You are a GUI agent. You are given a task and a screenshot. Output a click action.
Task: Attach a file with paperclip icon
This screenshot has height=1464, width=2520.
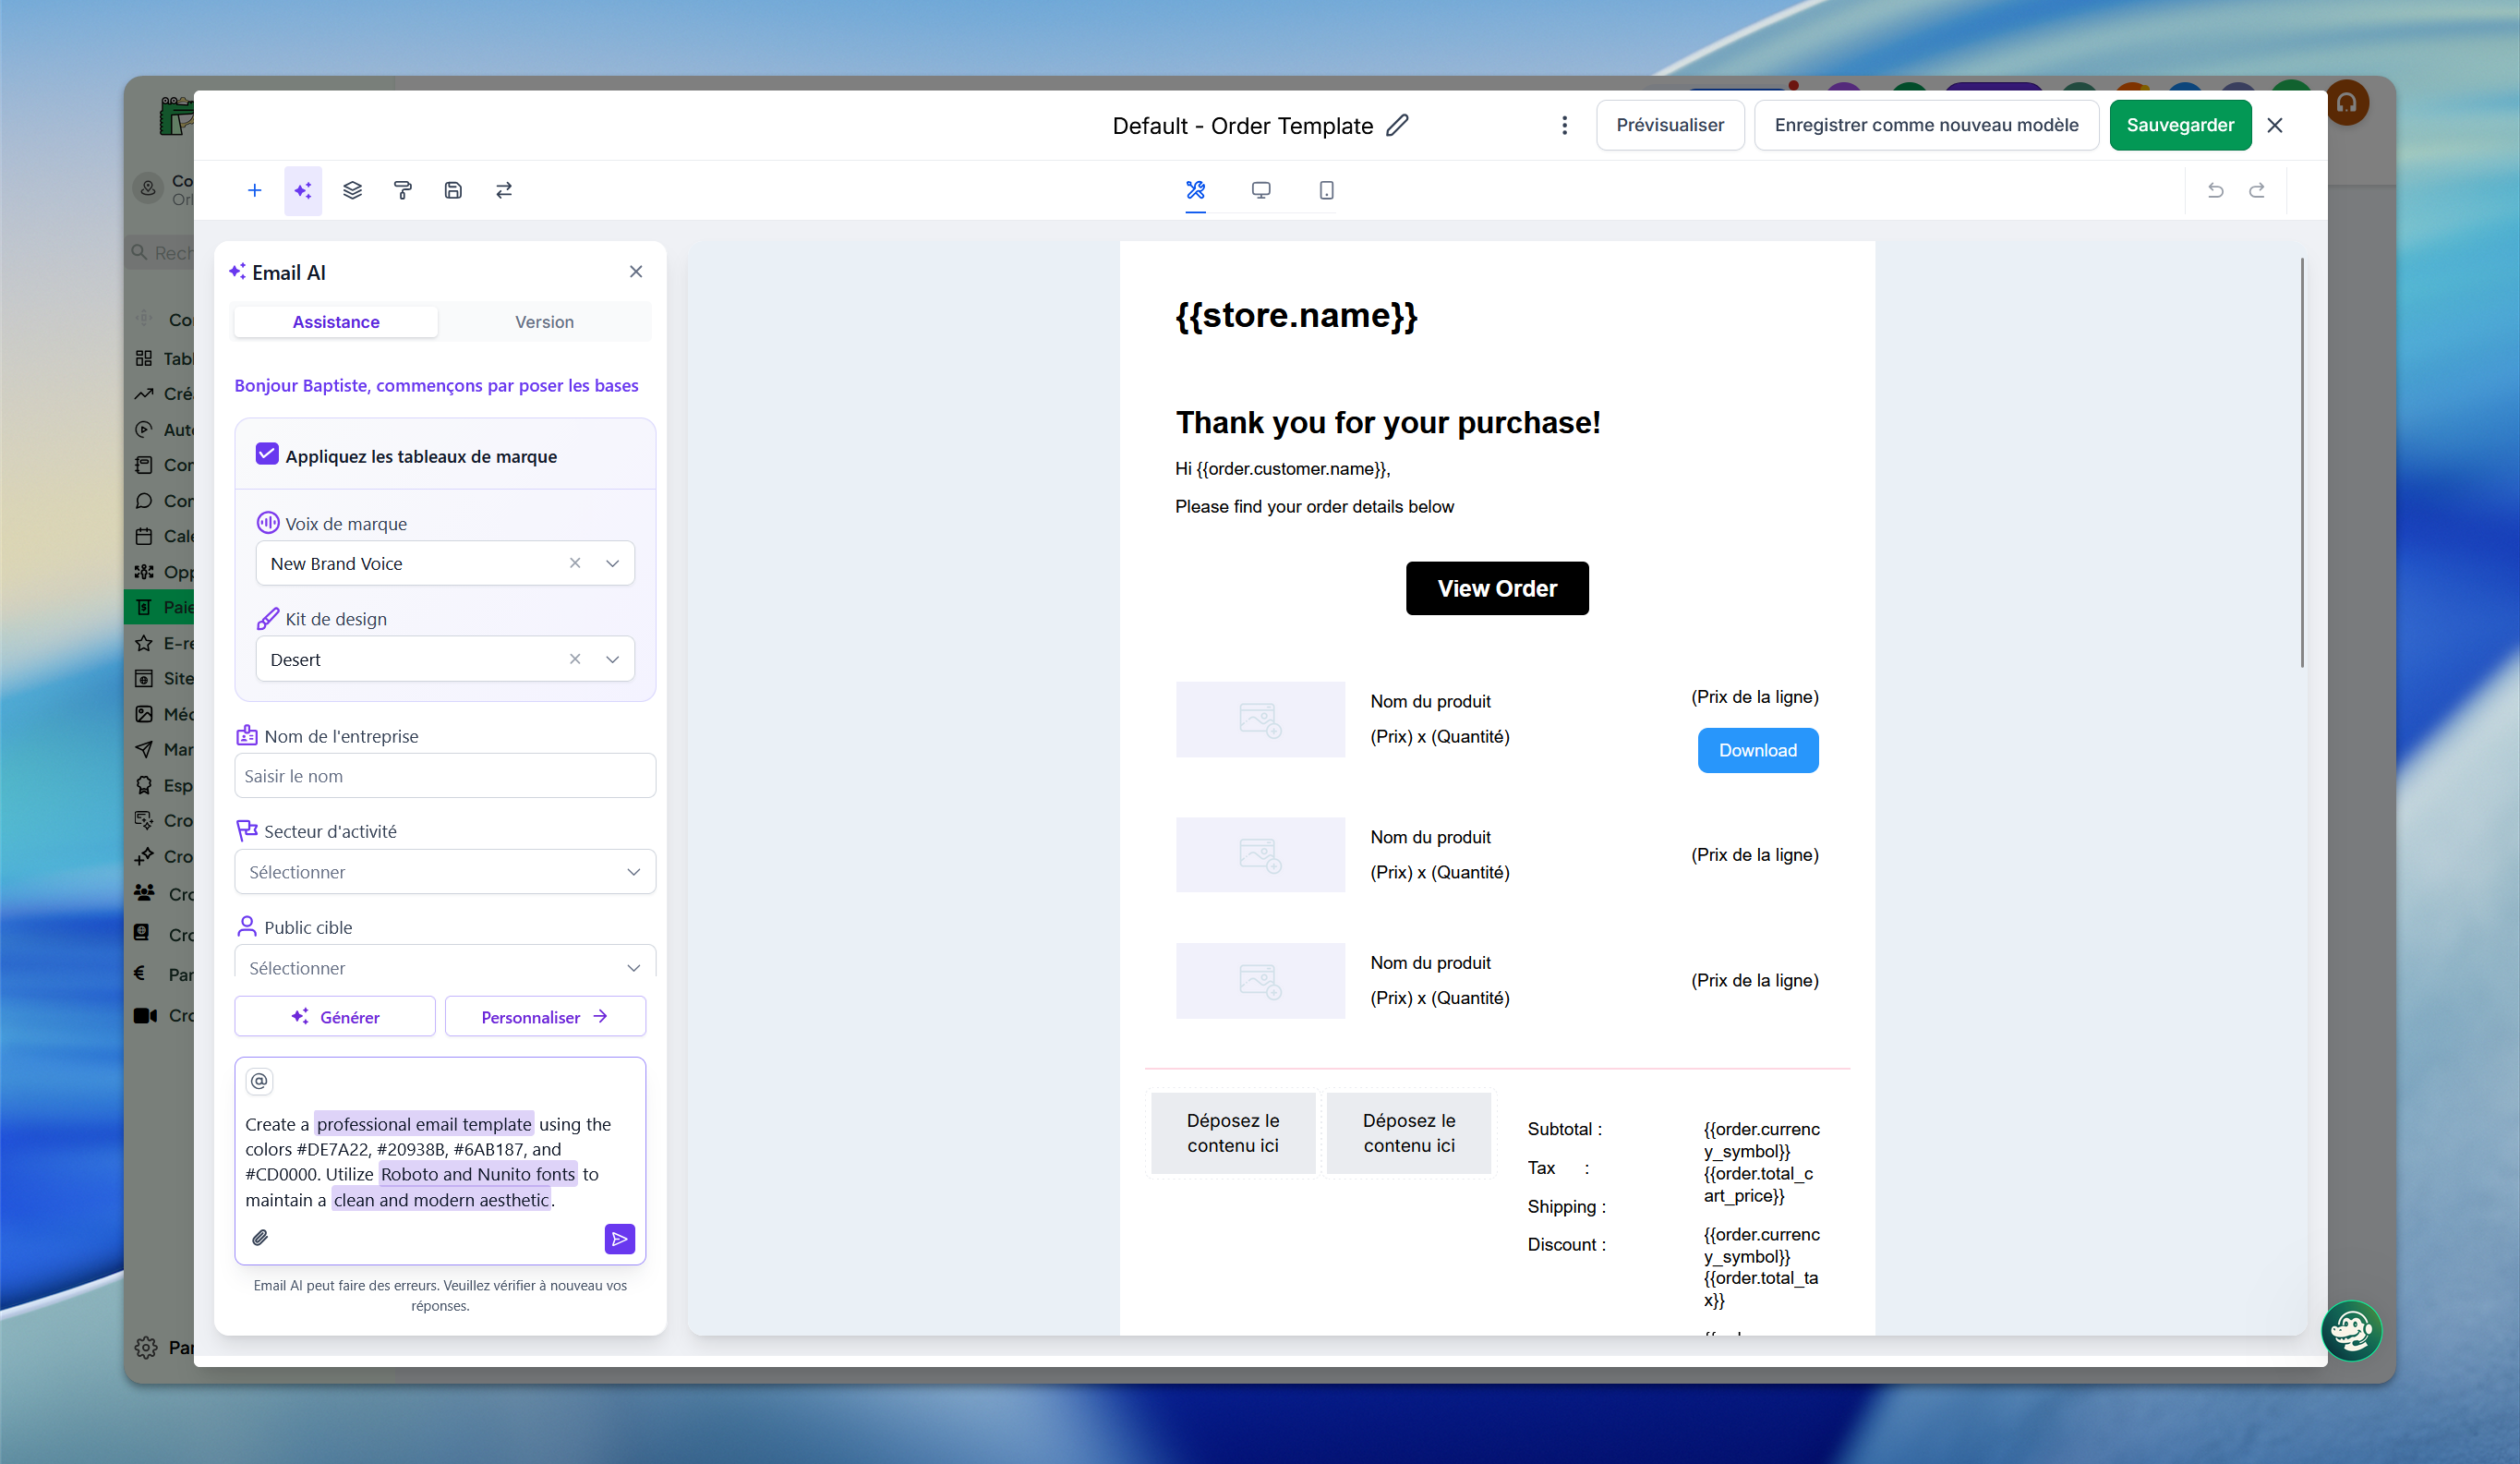click(x=260, y=1238)
